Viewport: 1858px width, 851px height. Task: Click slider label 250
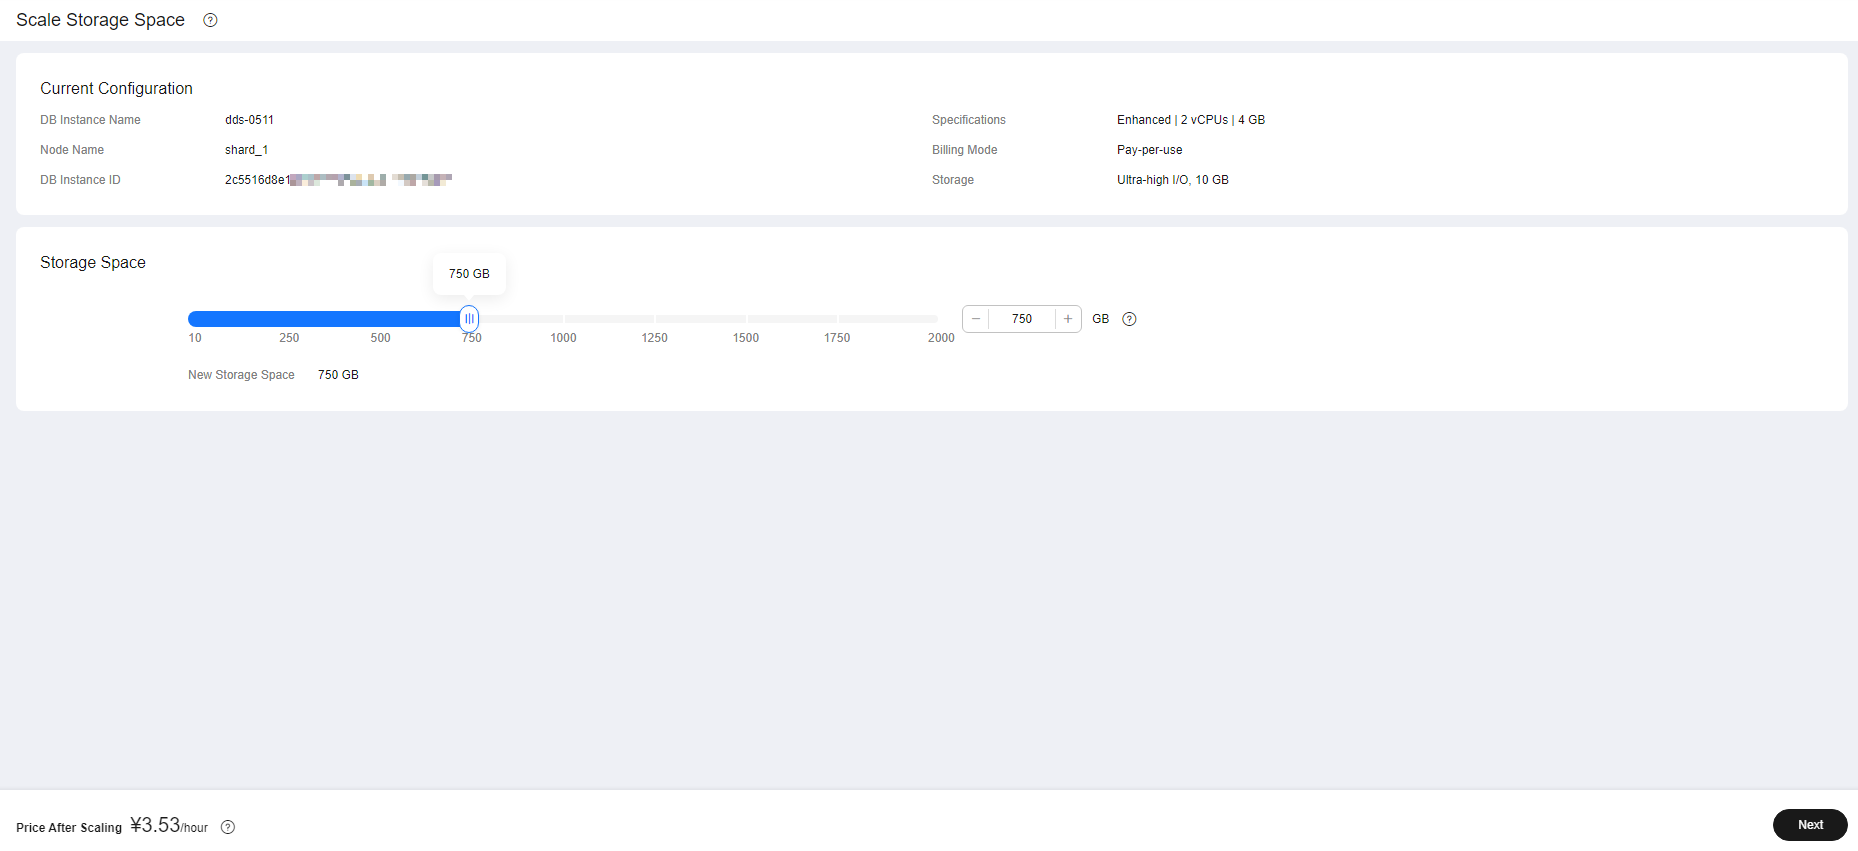tap(289, 338)
